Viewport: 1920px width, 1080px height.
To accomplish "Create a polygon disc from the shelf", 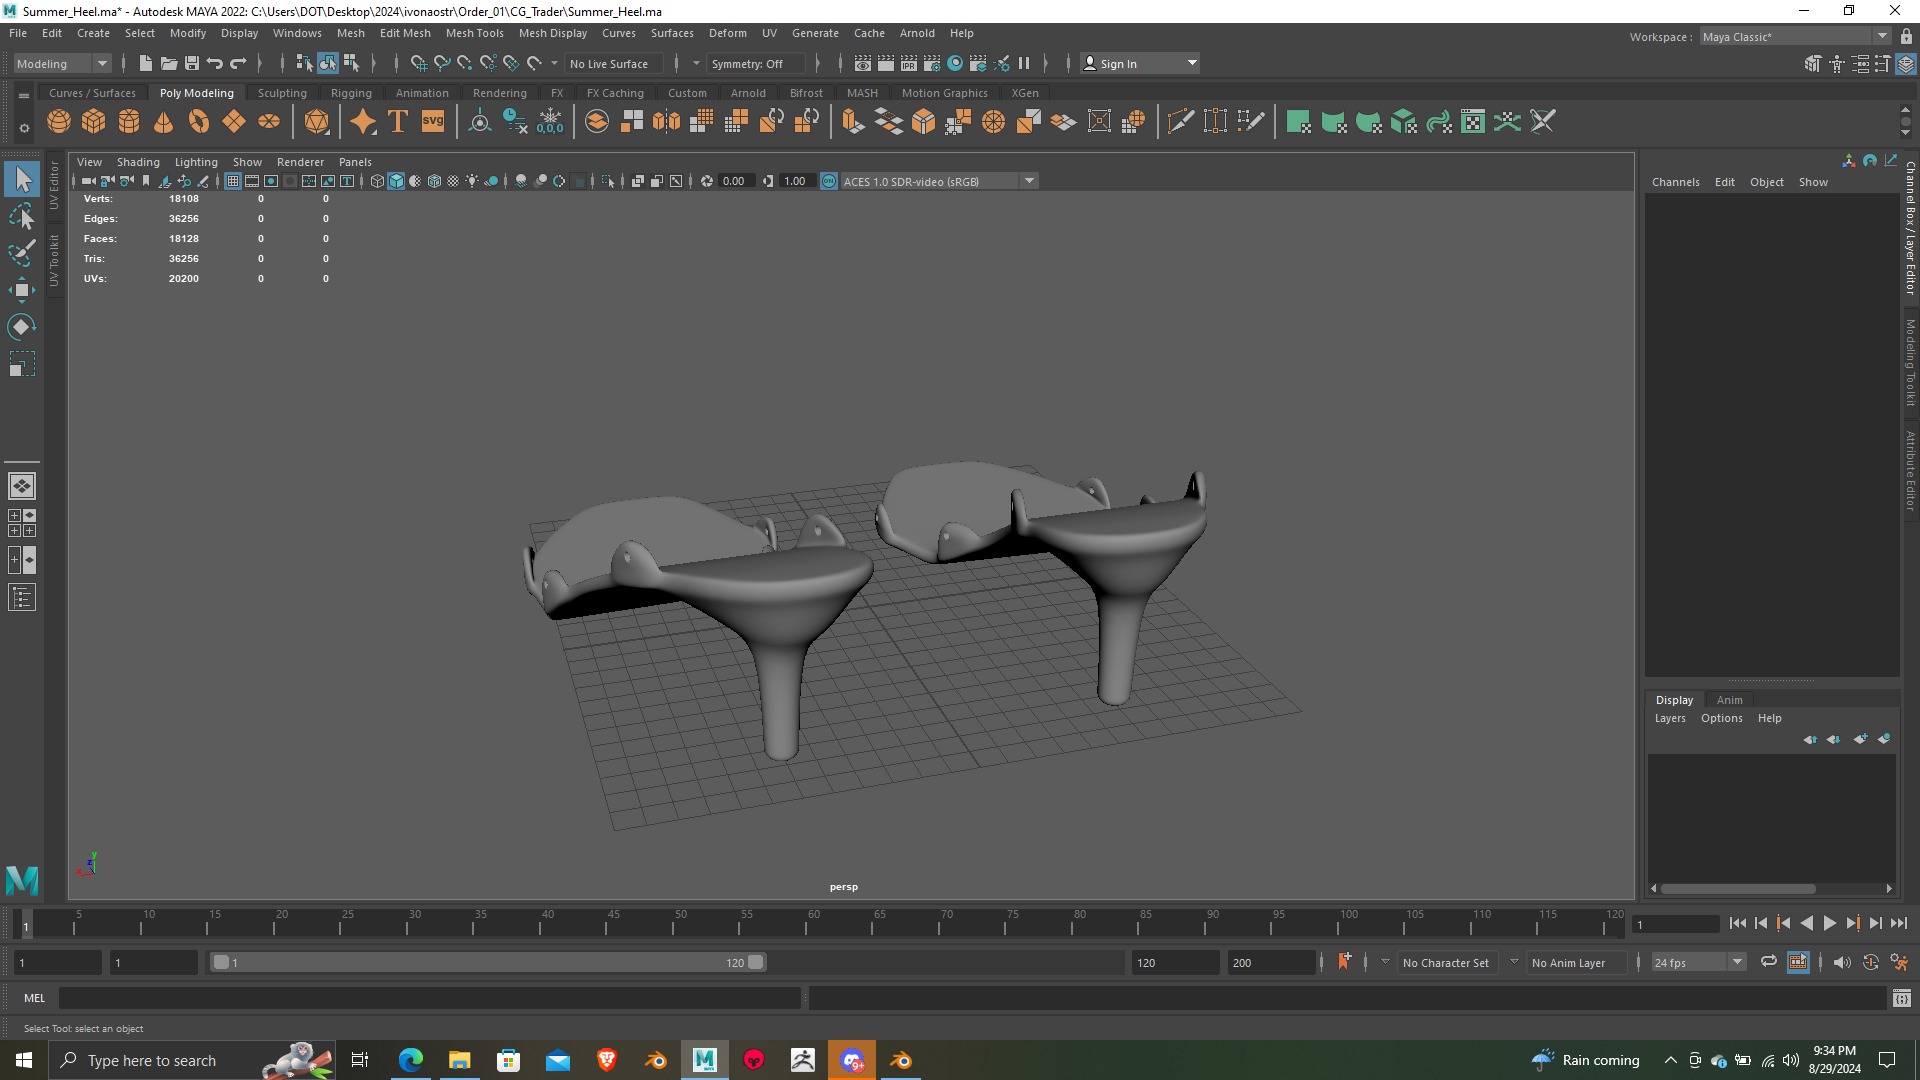I will (x=269, y=122).
